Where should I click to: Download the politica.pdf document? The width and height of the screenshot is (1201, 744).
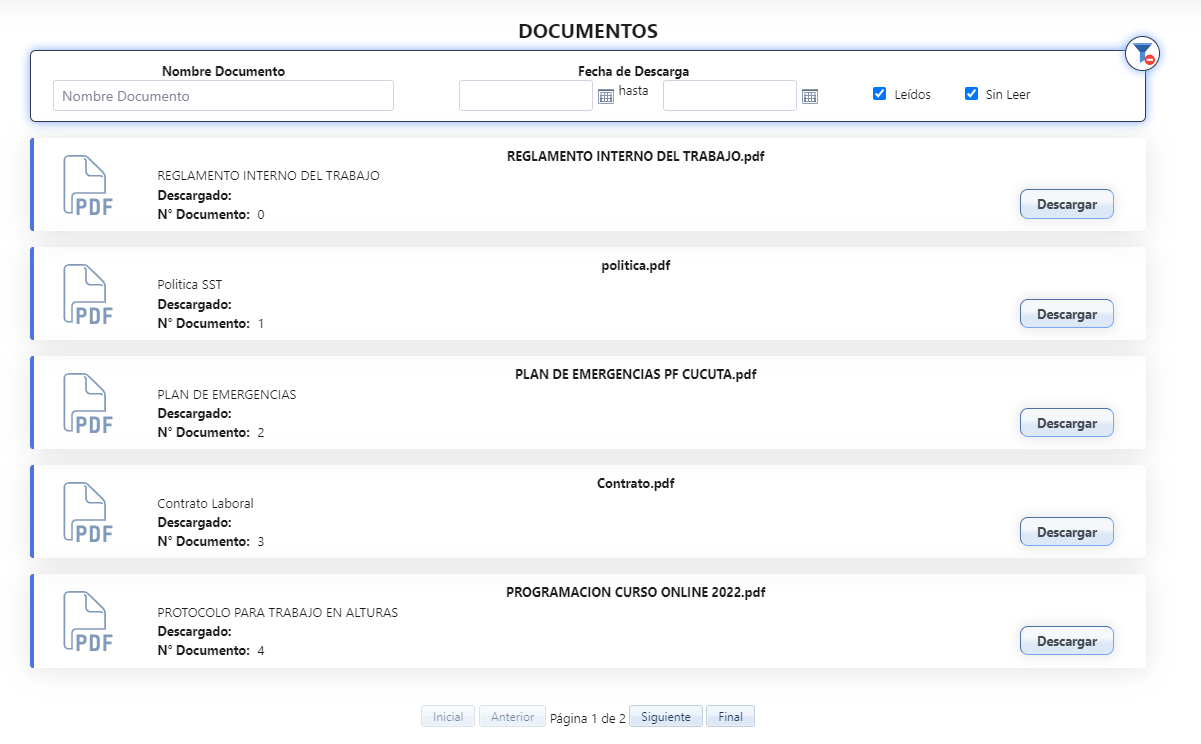[1066, 314]
